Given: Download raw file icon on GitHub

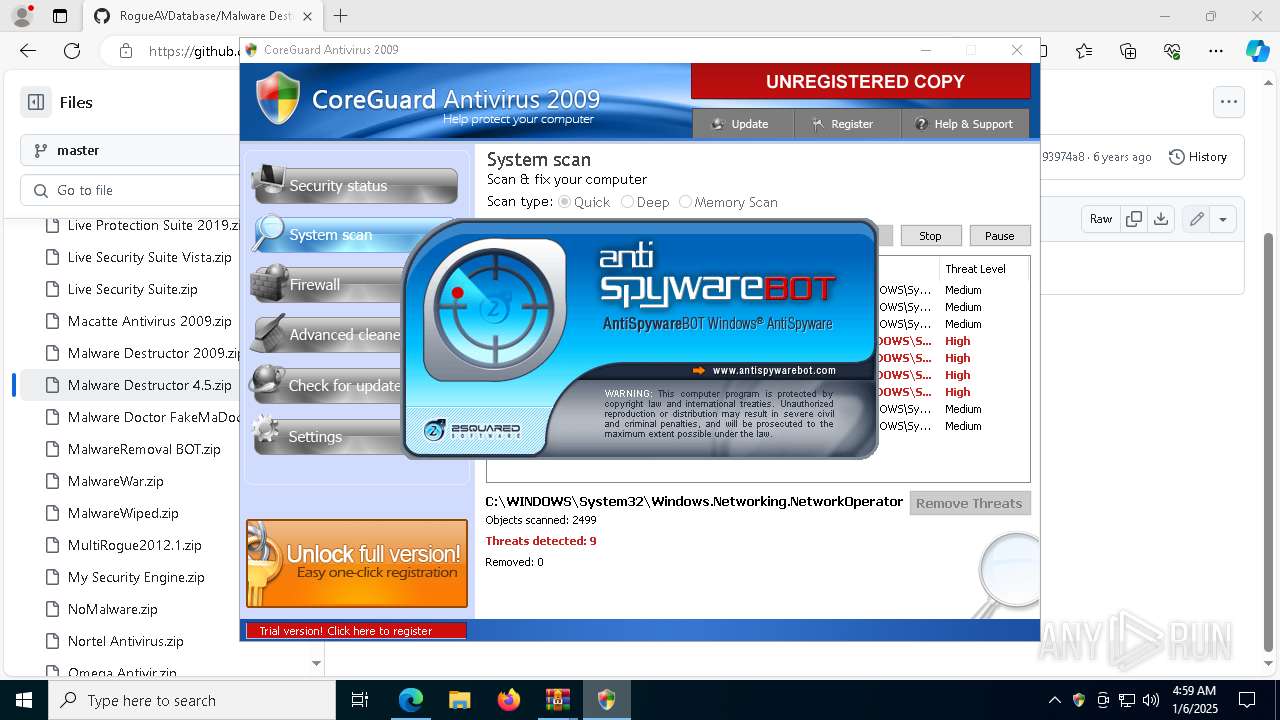Looking at the screenshot, I should [1161, 219].
